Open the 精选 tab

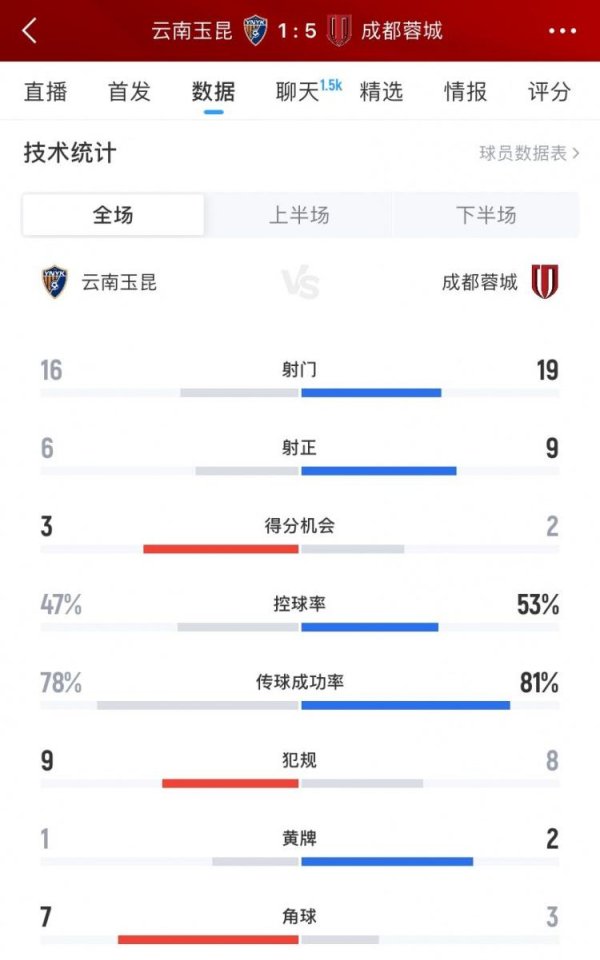pos(382,91)
